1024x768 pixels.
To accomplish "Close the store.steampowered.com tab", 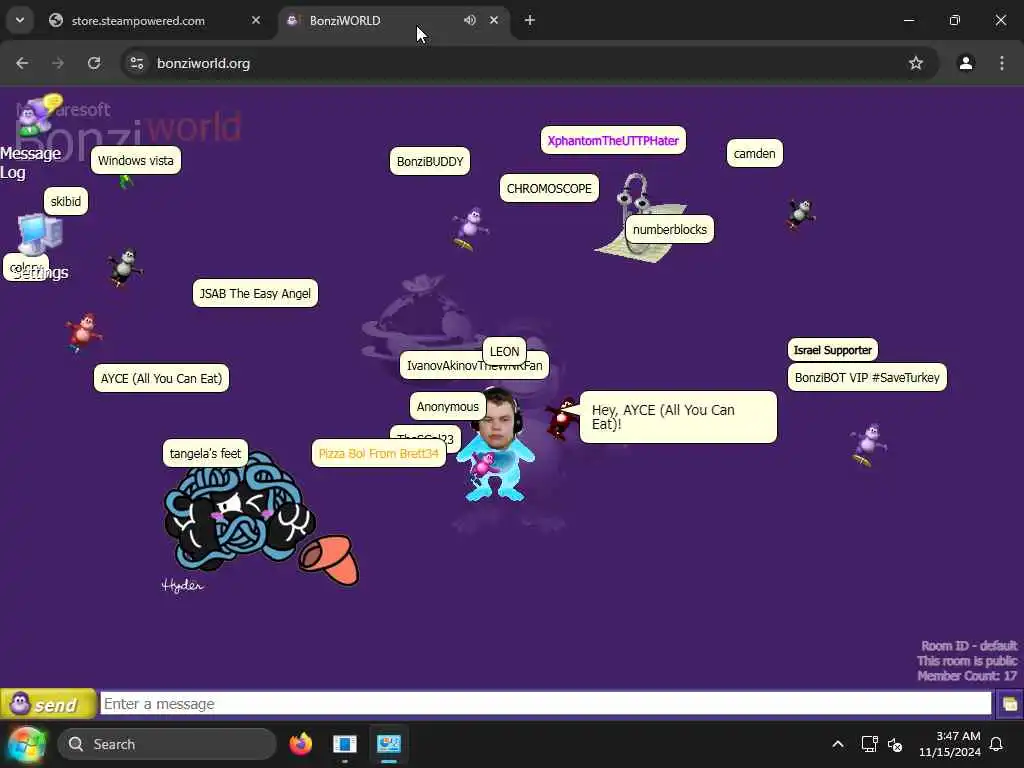I will click(x=255, y=20).
